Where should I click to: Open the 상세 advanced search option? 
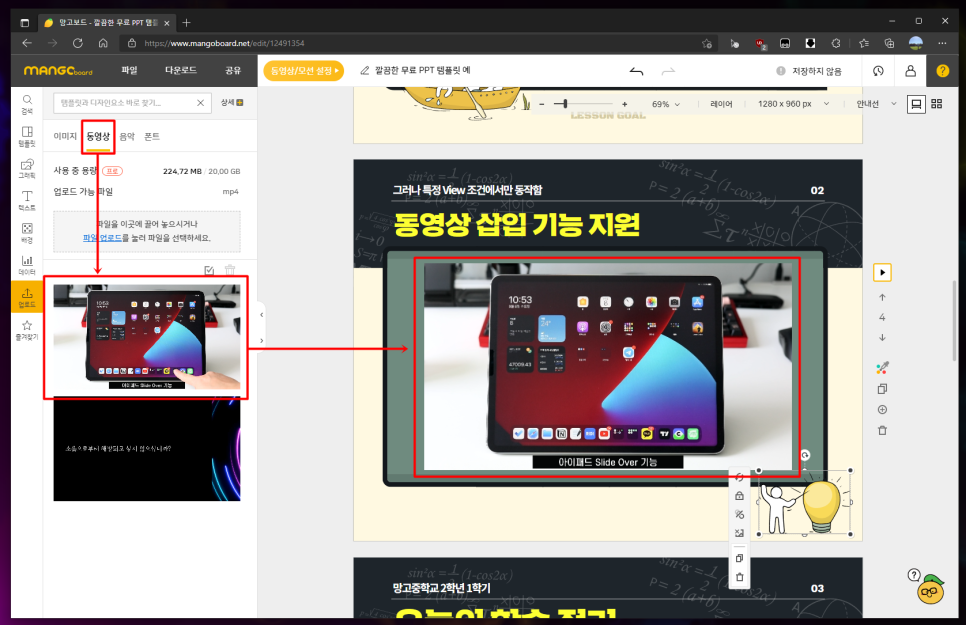click(x=232, y=102)
